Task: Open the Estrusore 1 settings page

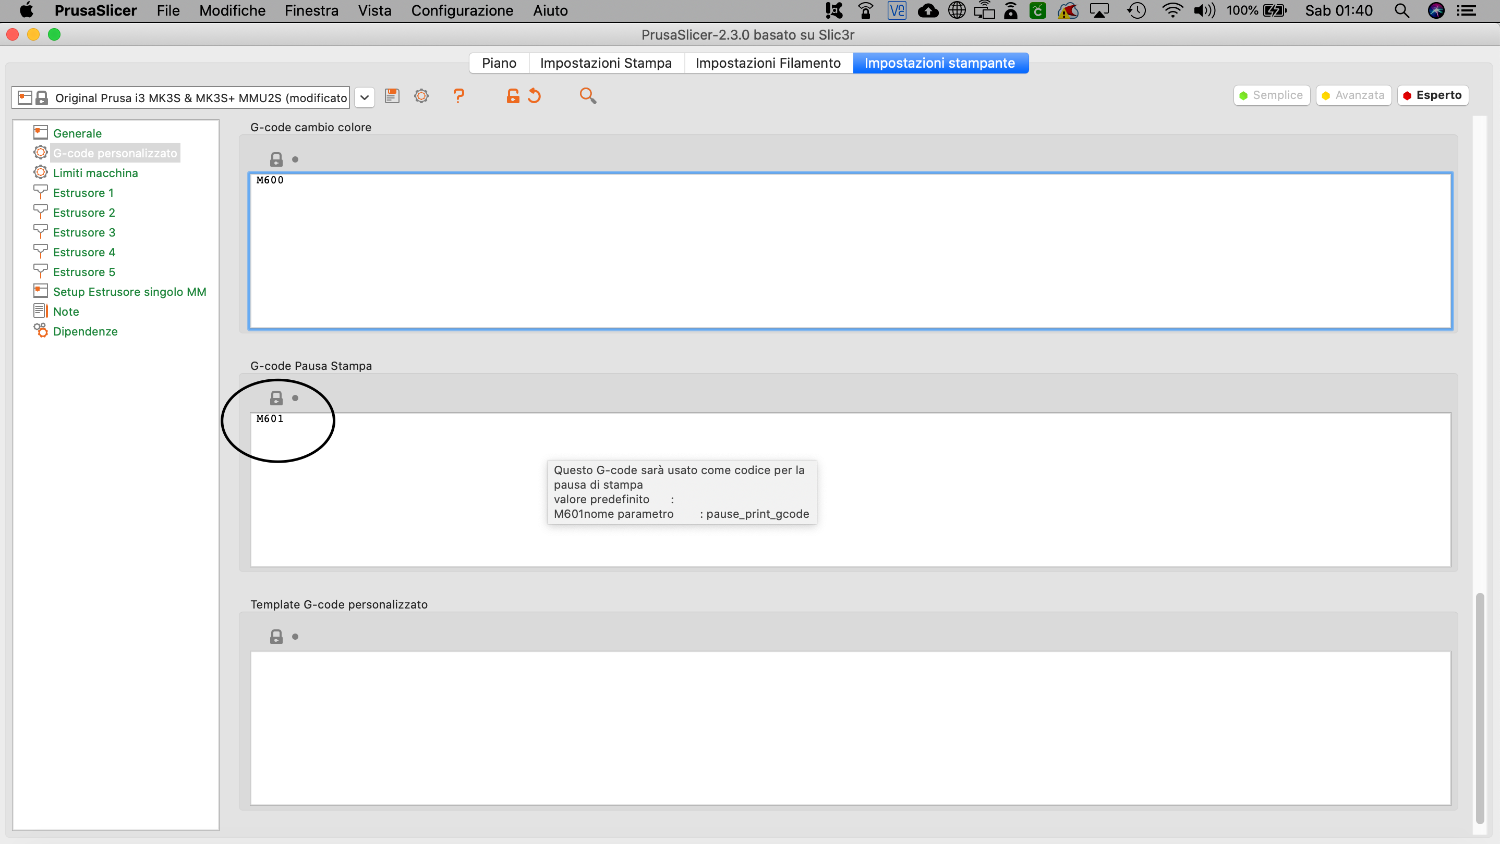Action: [x=83, y=193]
